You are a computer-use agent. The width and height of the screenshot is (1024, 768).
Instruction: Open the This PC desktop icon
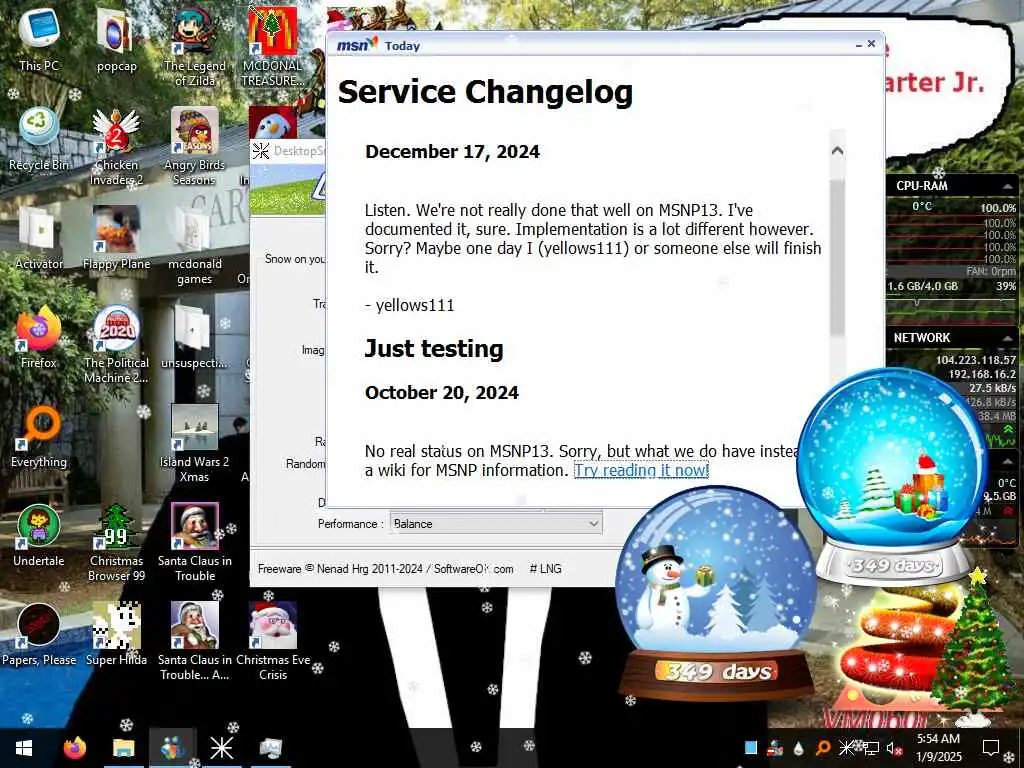[x=39, y=39]
